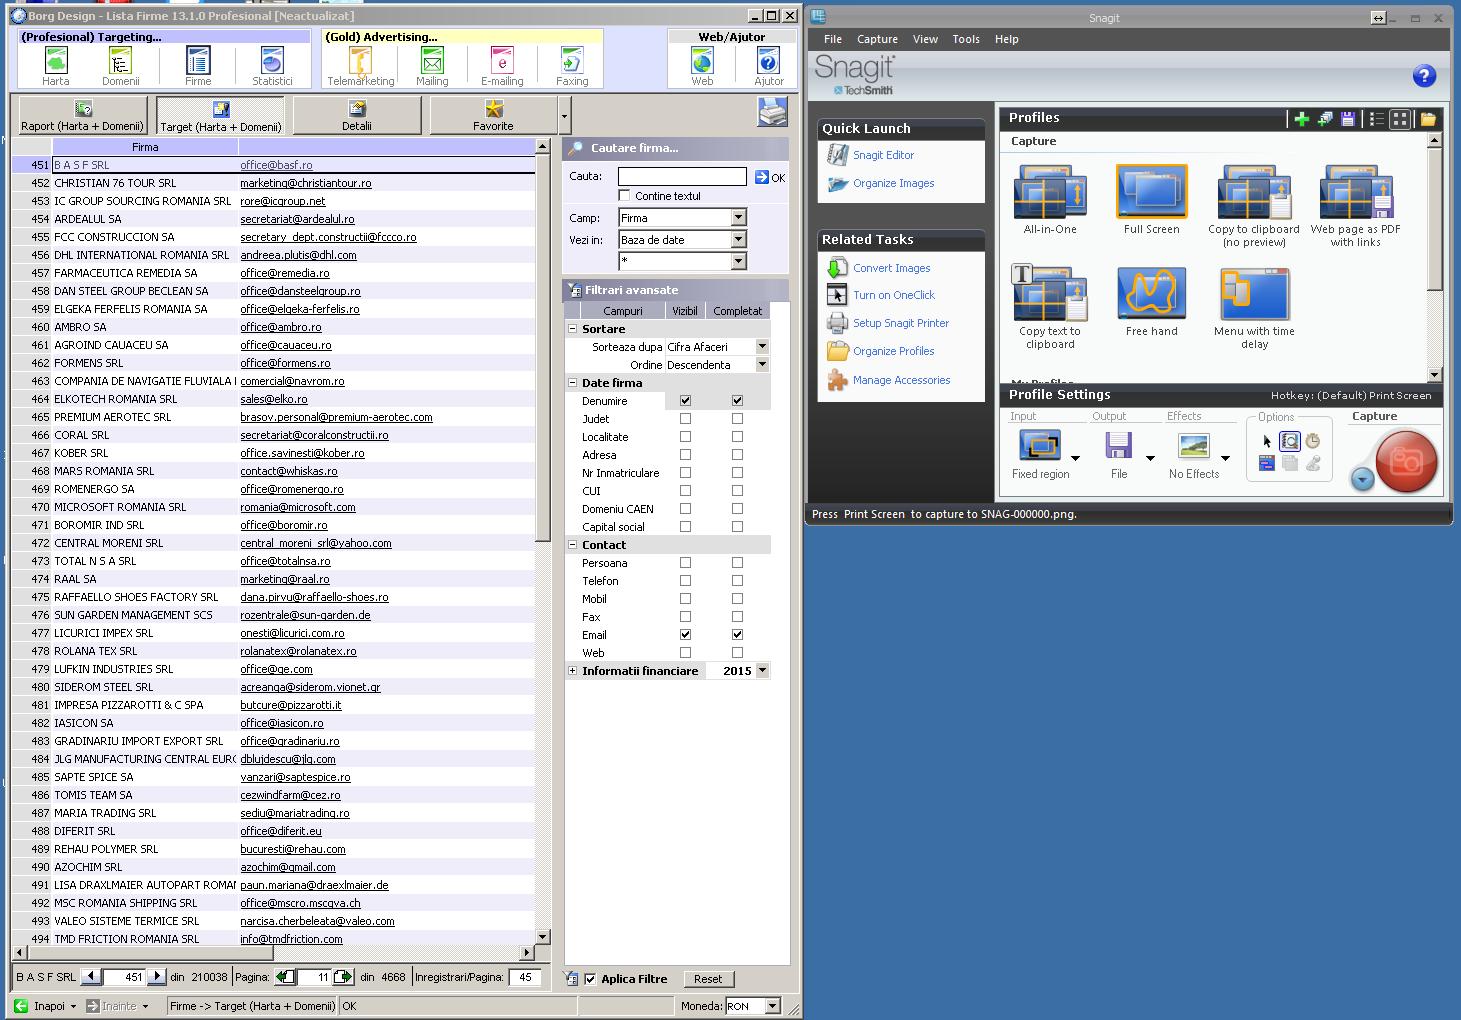Open the Statistici icon
Screen dimensions: 1461x1020
coord(272,66)
